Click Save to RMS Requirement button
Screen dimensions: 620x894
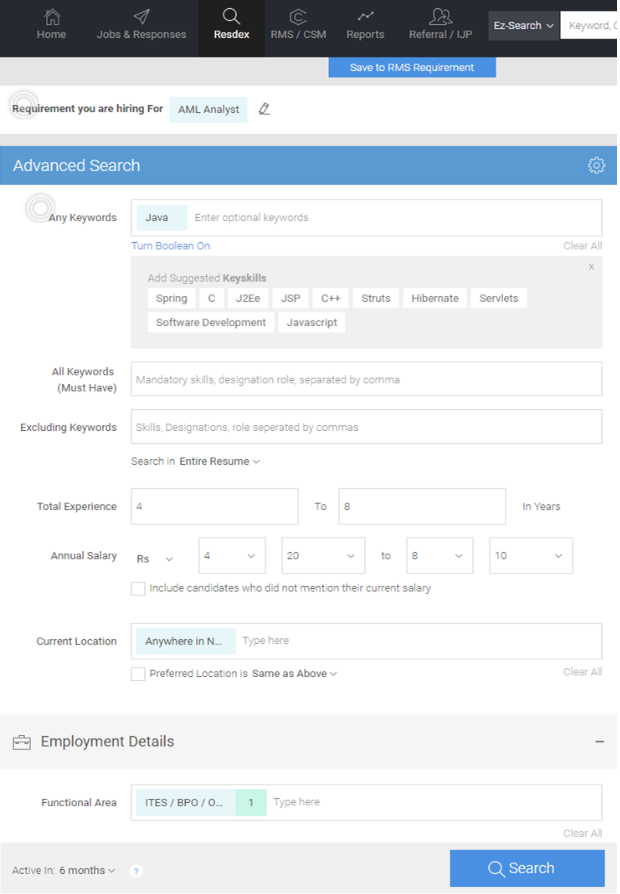(412, 67)
